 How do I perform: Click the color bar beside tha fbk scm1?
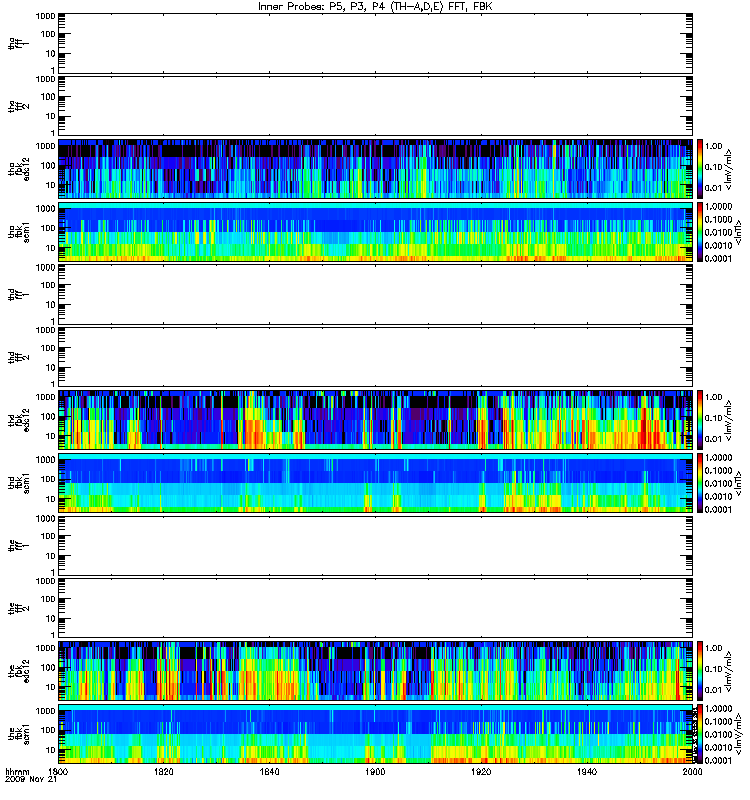point(700,232)
